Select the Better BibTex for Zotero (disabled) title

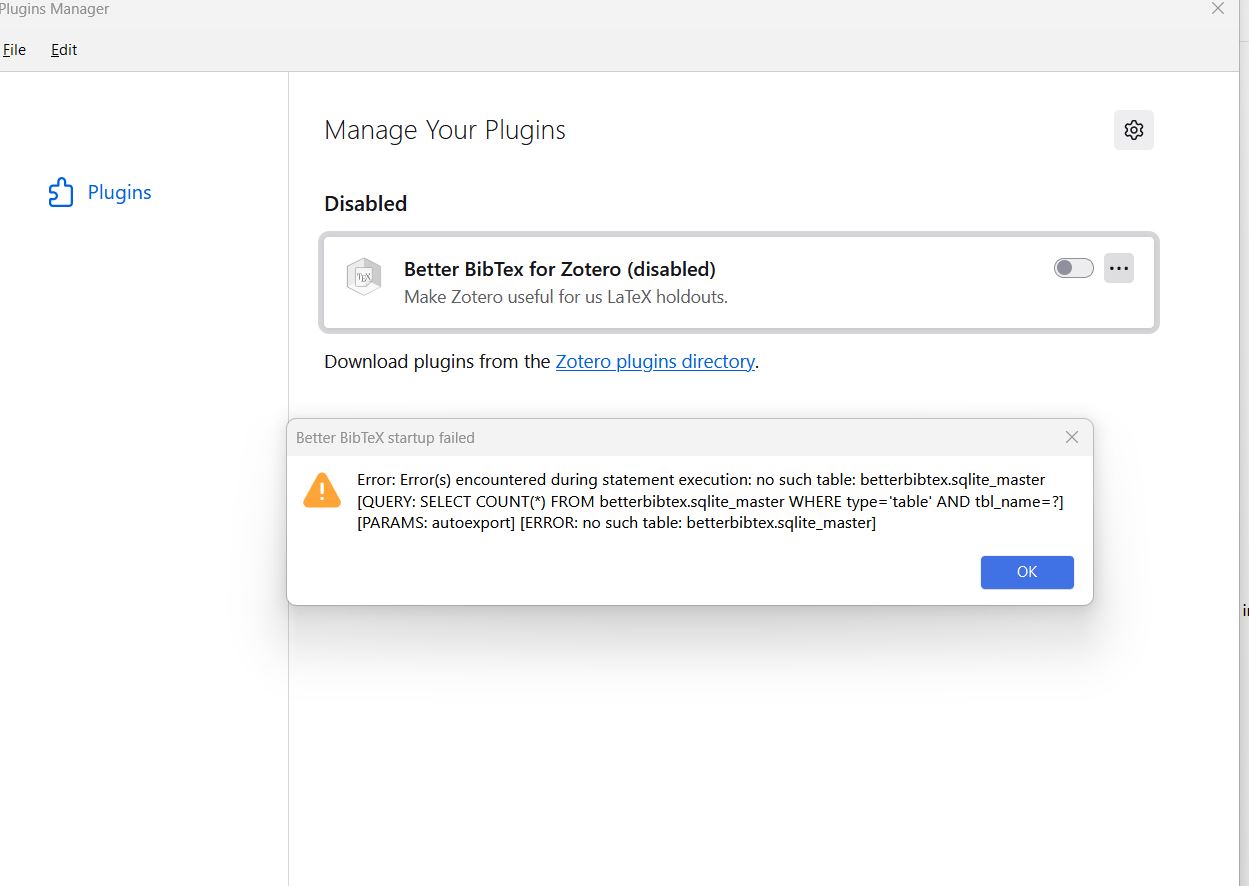(x=560, y=269)
